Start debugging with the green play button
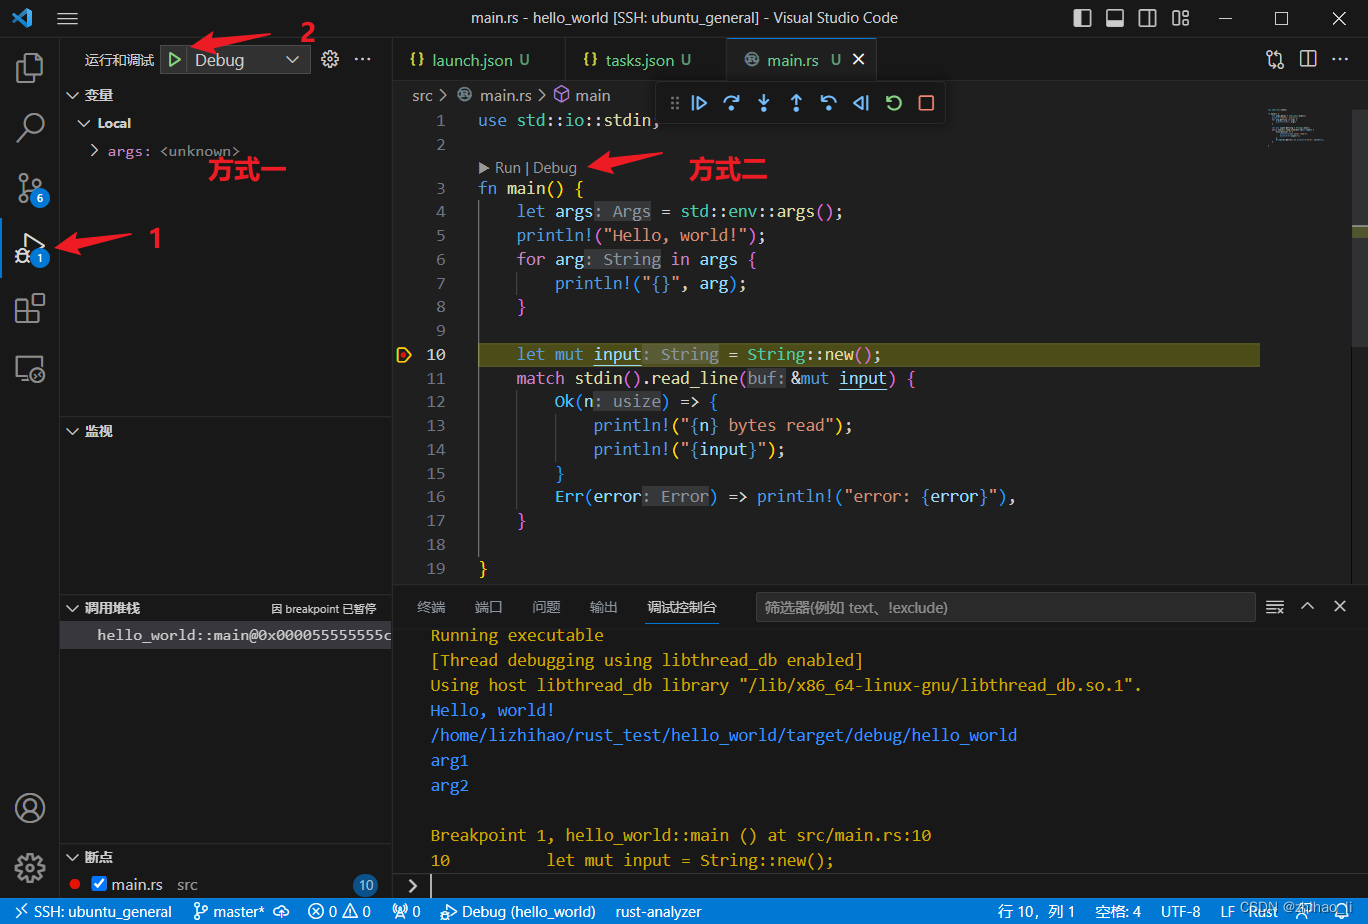 click(x=174, y=60)
